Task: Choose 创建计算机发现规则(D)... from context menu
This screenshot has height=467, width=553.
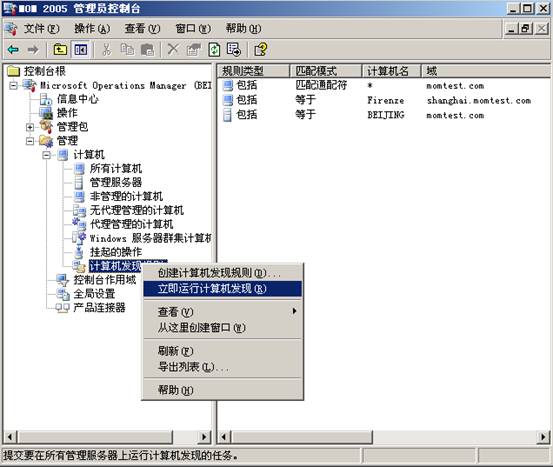Action: 223,273
